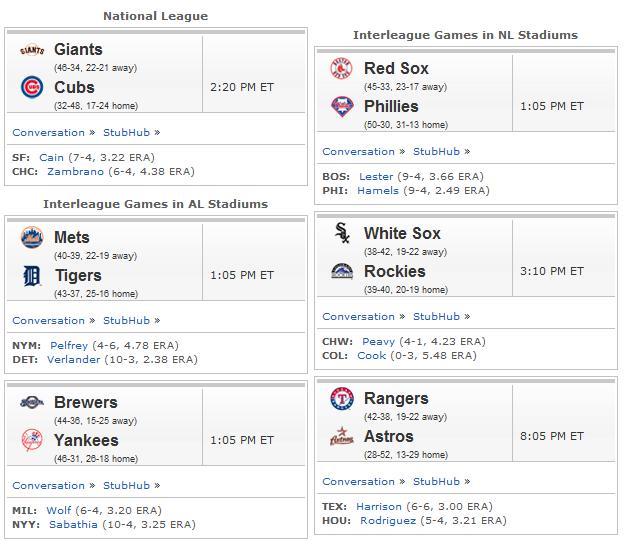Viewport: 626px width, 541px height.
Task: Click the Rangers T logo
Action: (342, 398)
